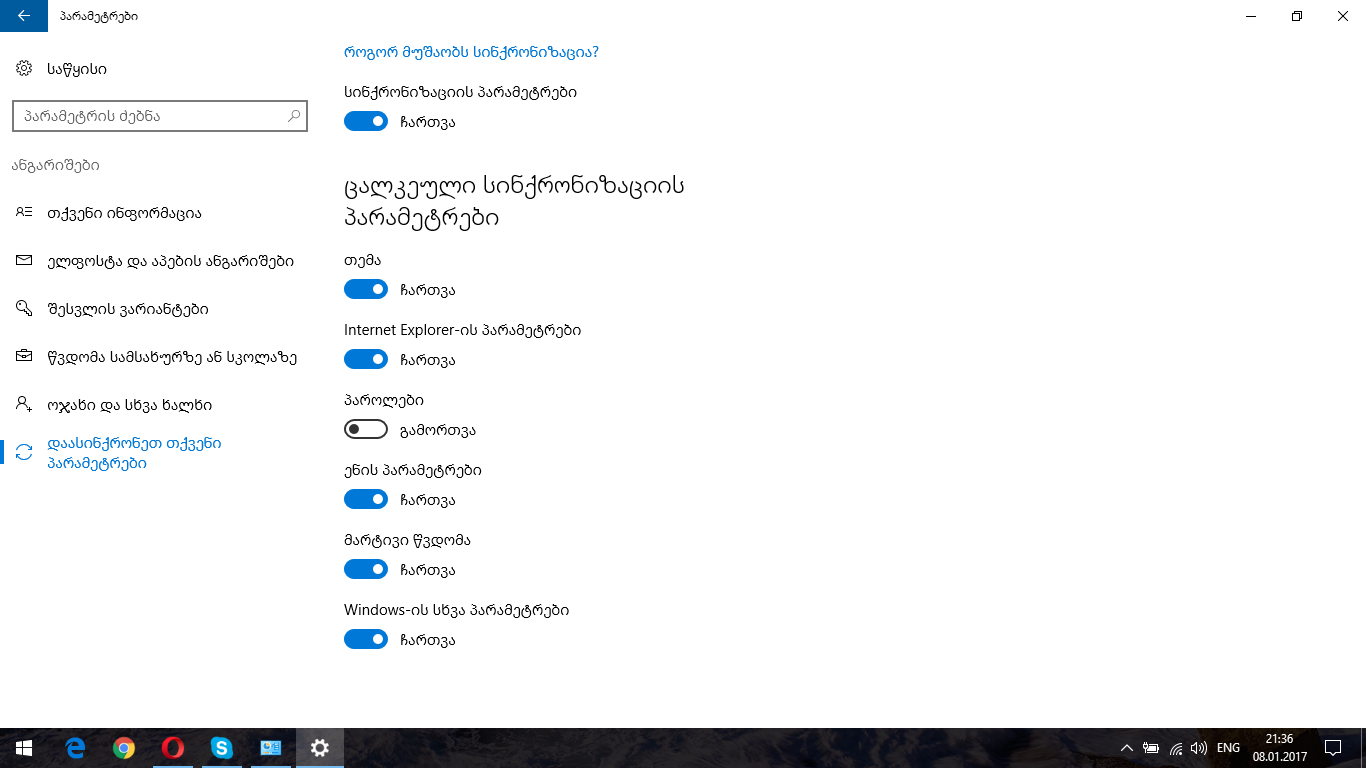This screenshot has height=768, width=1366.
Task: Select 'ოჯახი და სხვა ხალხი' in sidebar
Action: click(x=160, y=405)
